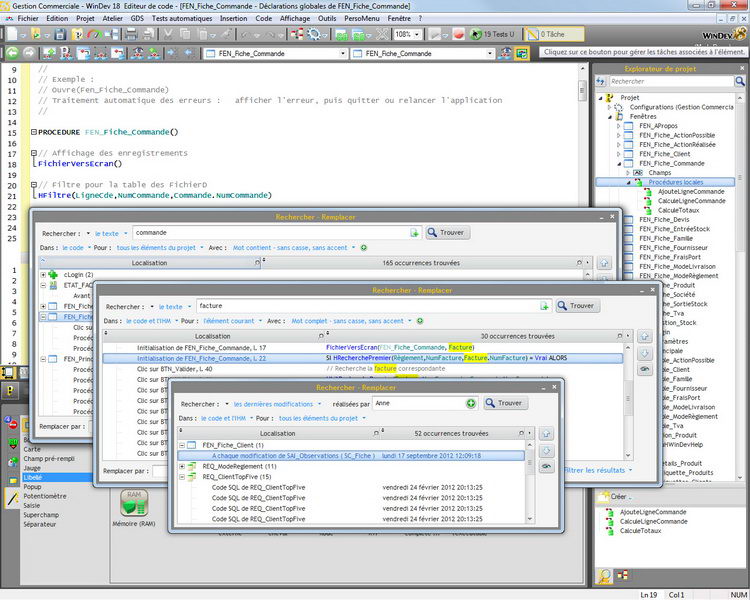Click the up arrow button in Anne search window
The height and width of the screenshot is (600, 750).
pos(546,434)
